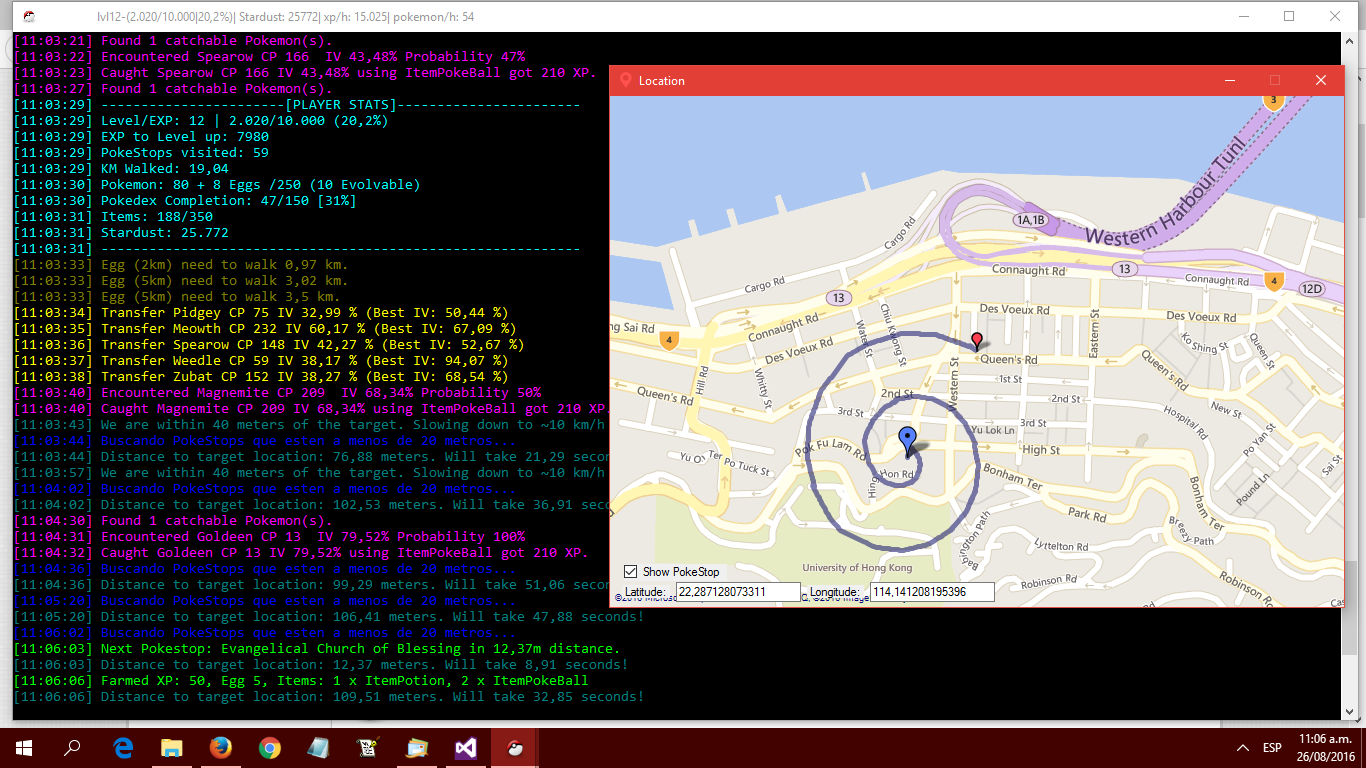This screenshot has height=768, width=1366.
Task: Select the Pokeball bot app in the taskbar
Action: coord(514,747)
